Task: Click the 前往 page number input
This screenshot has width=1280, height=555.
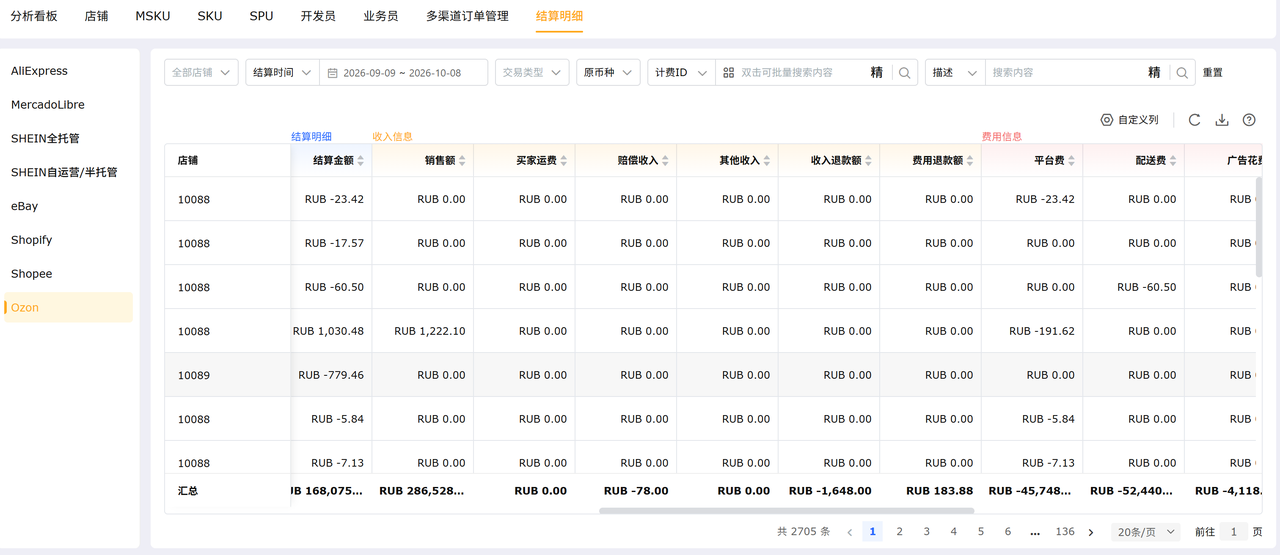Action: tap(1234, 532)
